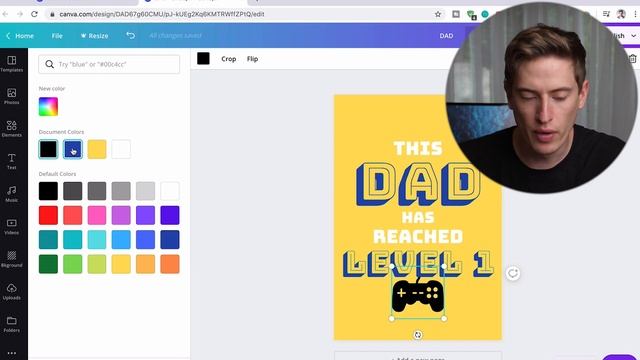Open the Videos sidebar panel
Image resolution: width=640 pixels, height=360 pixels.
click(11, 227)
